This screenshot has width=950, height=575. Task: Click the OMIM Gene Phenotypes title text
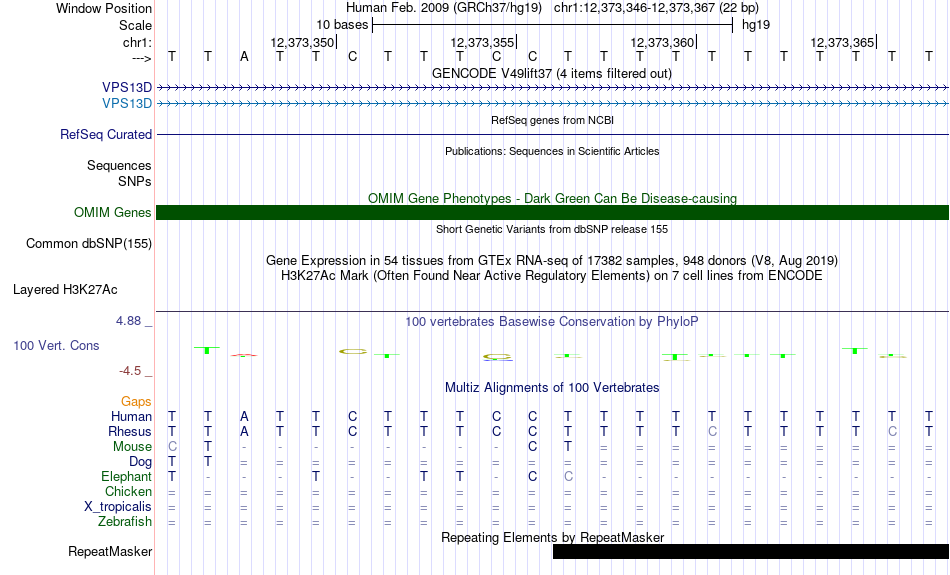(x=553, y=199)
